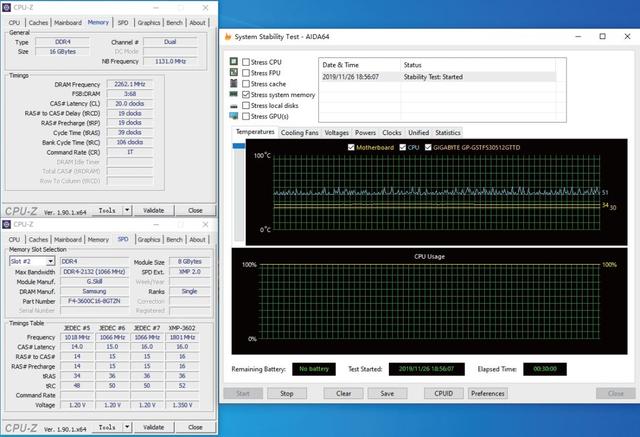The image size is (640, 437).
Task: Uncheck Stress system memory
Action: 246,95
